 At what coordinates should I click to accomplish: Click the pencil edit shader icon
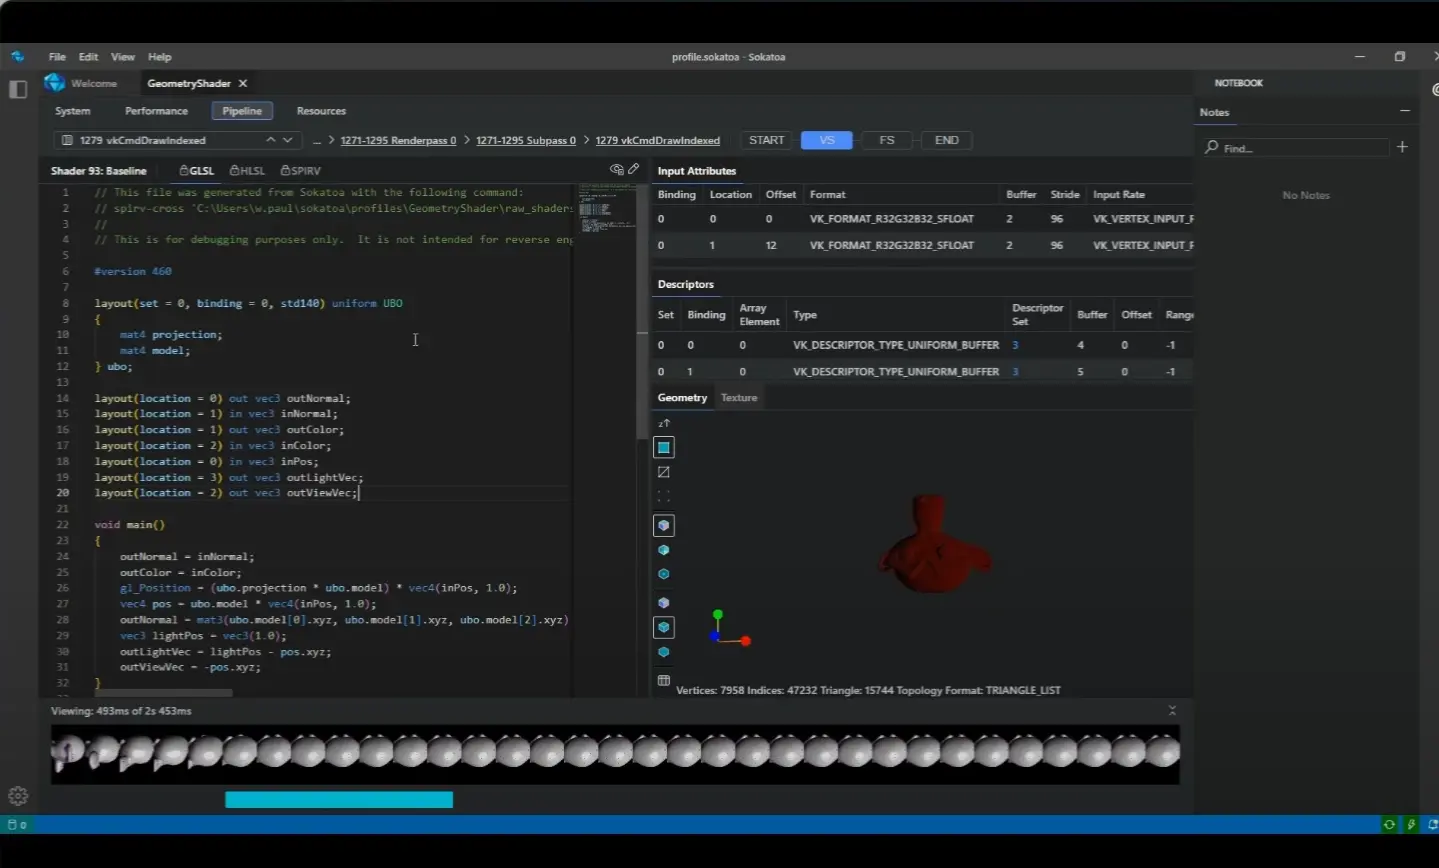pos(634,169)
